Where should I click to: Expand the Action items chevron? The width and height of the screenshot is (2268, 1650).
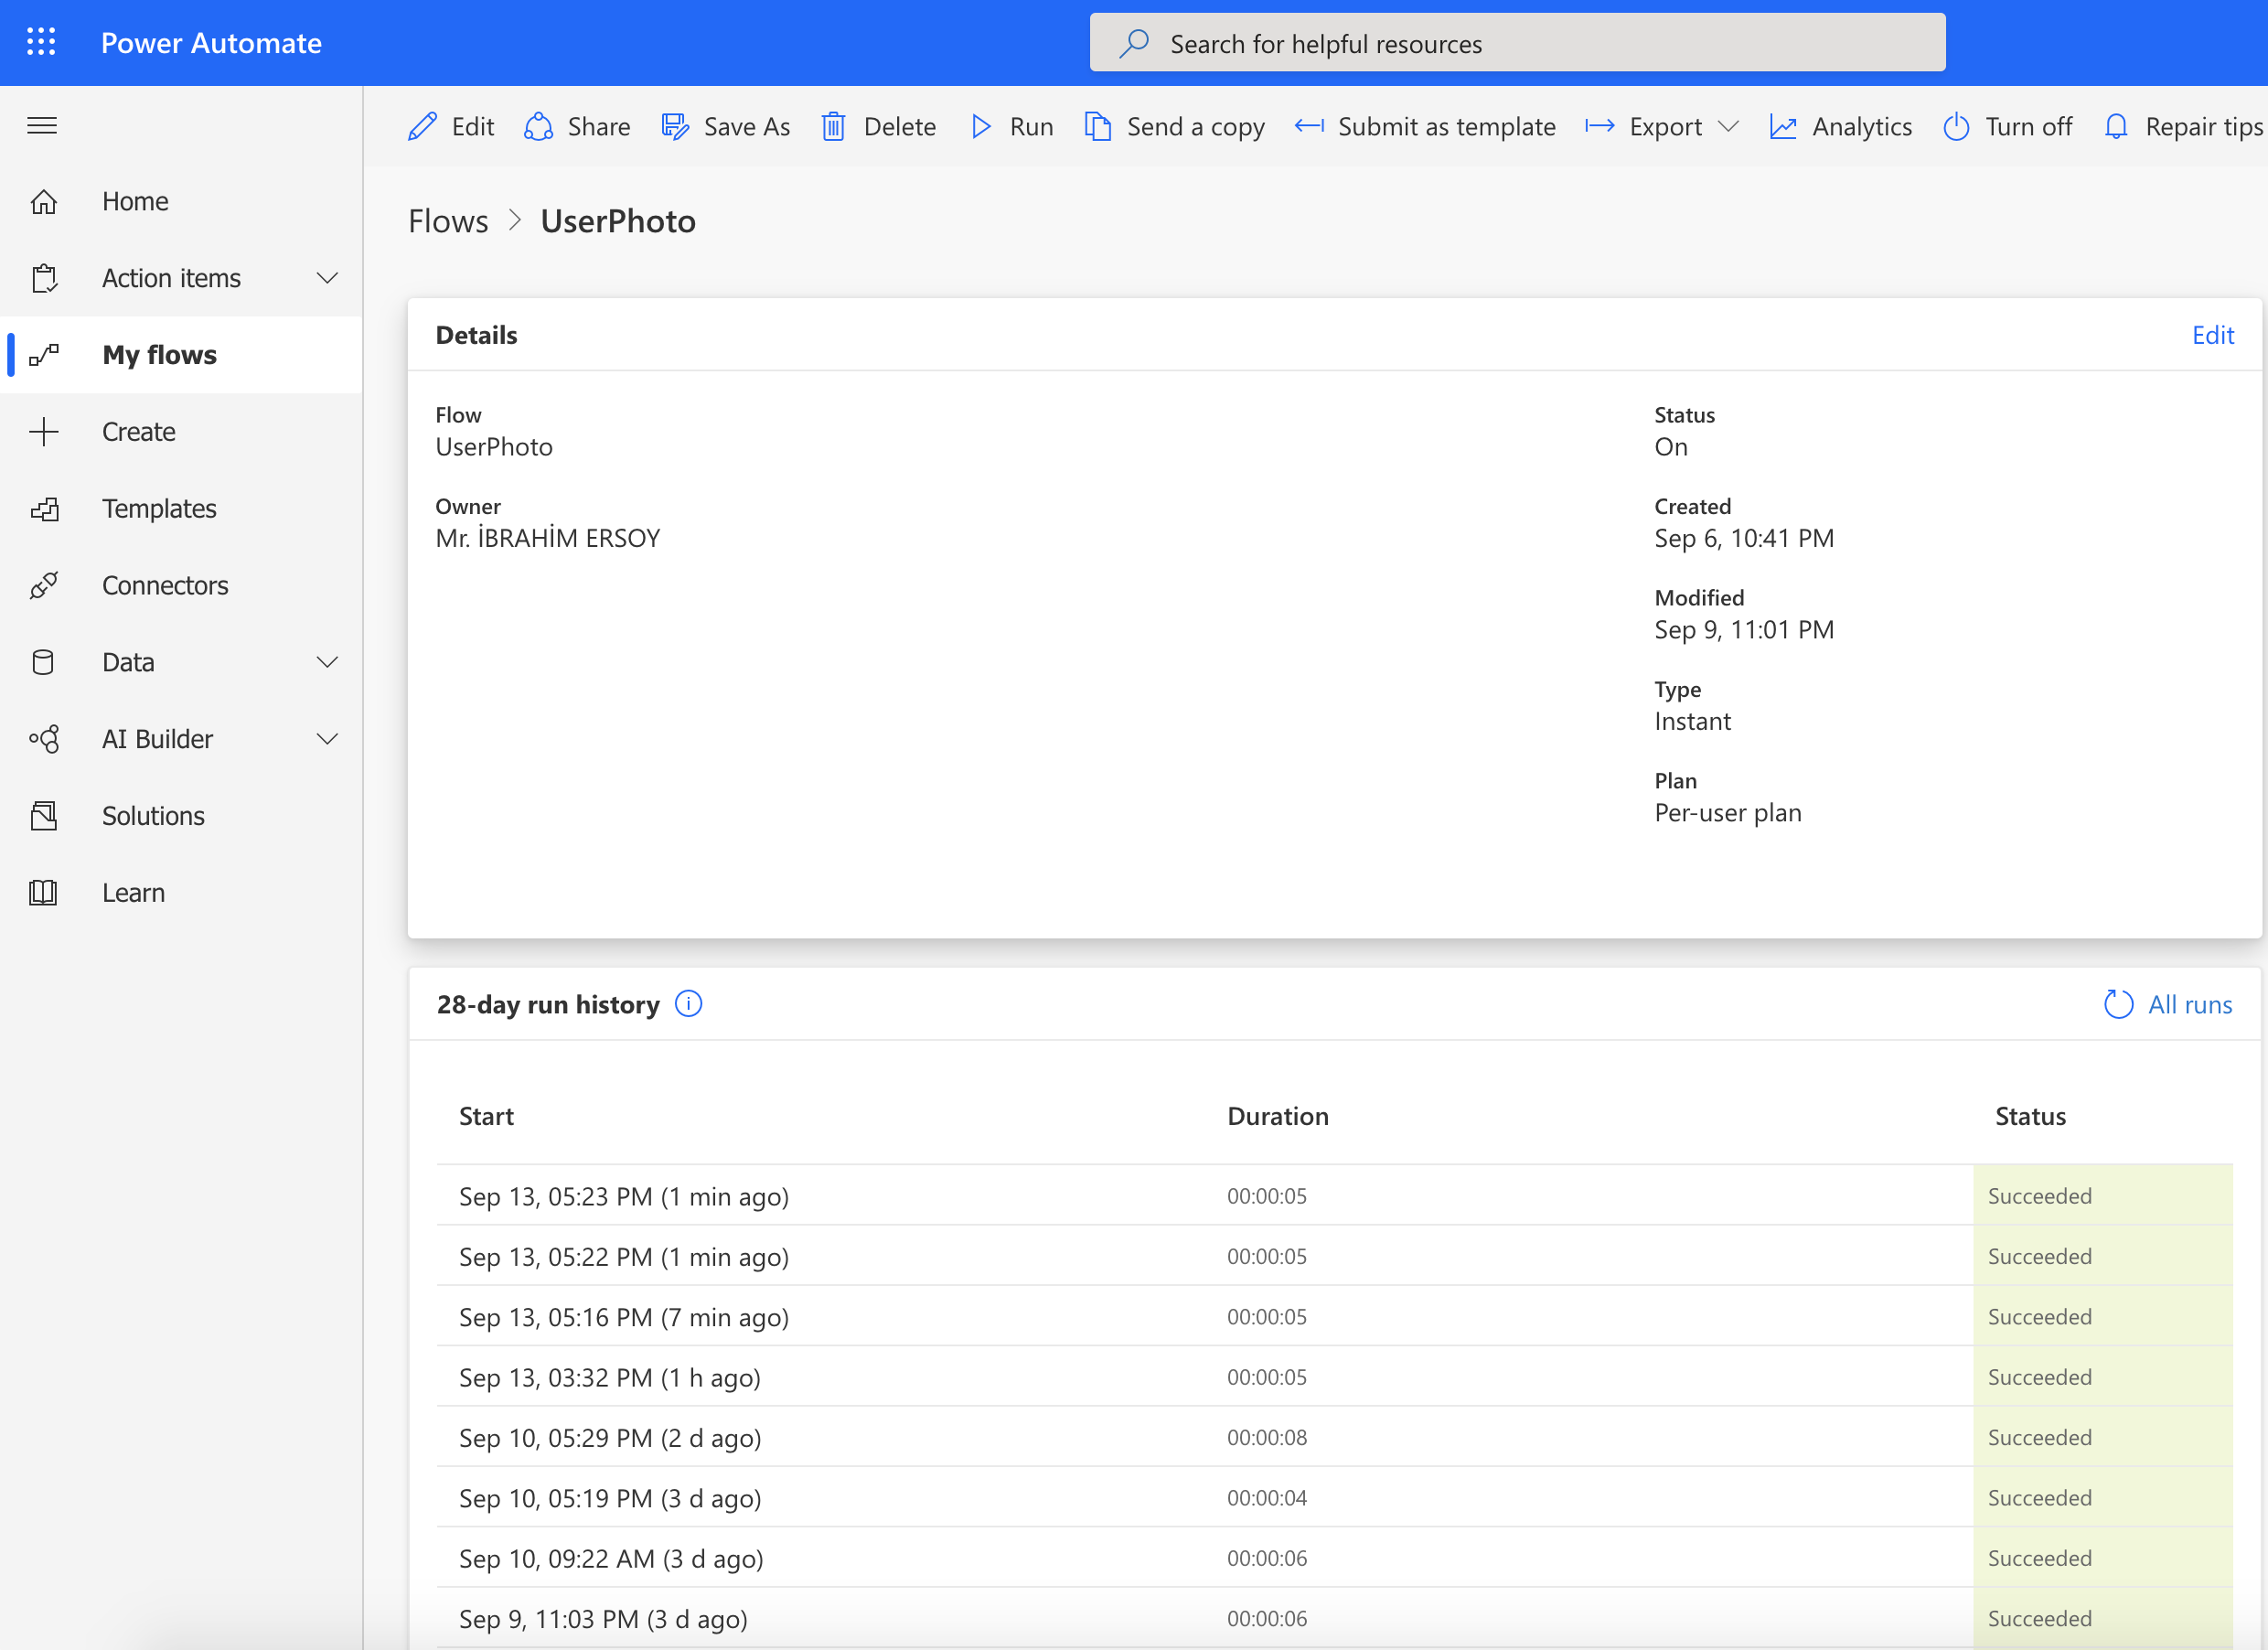(327, 278)
